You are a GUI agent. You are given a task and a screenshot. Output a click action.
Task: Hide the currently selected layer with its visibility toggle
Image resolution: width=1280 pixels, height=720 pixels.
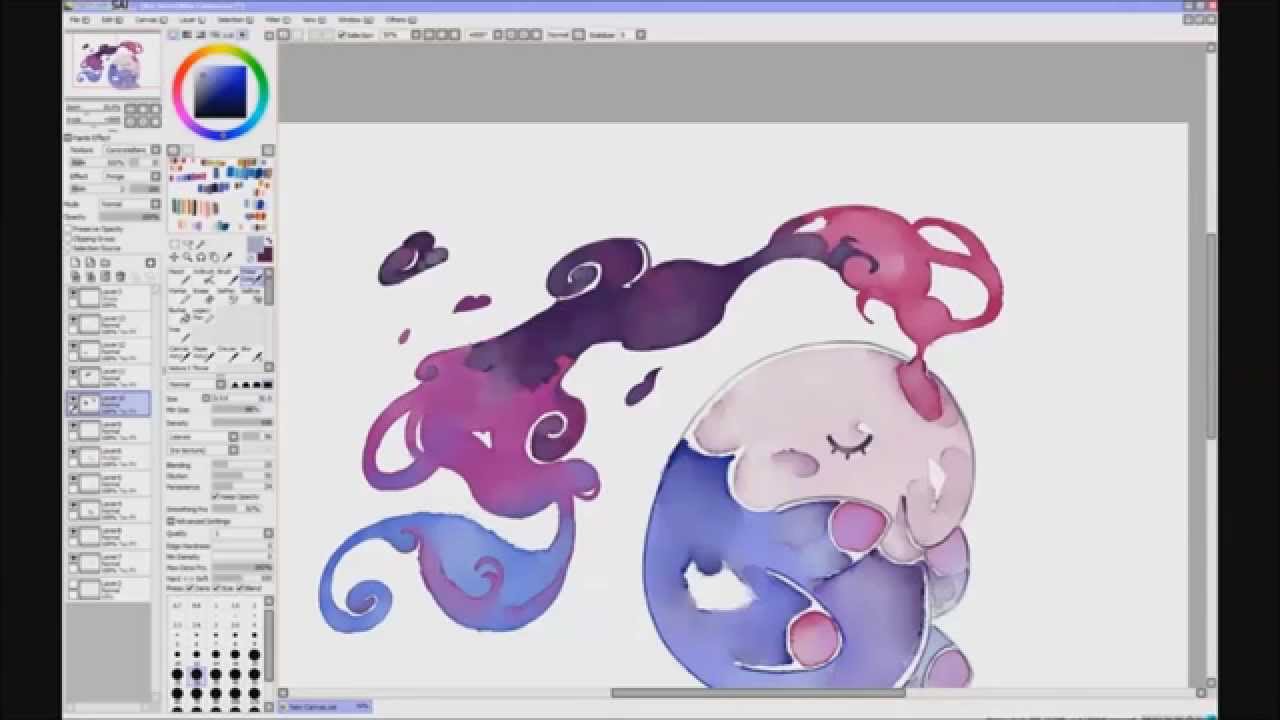click(x=73, y=403)
